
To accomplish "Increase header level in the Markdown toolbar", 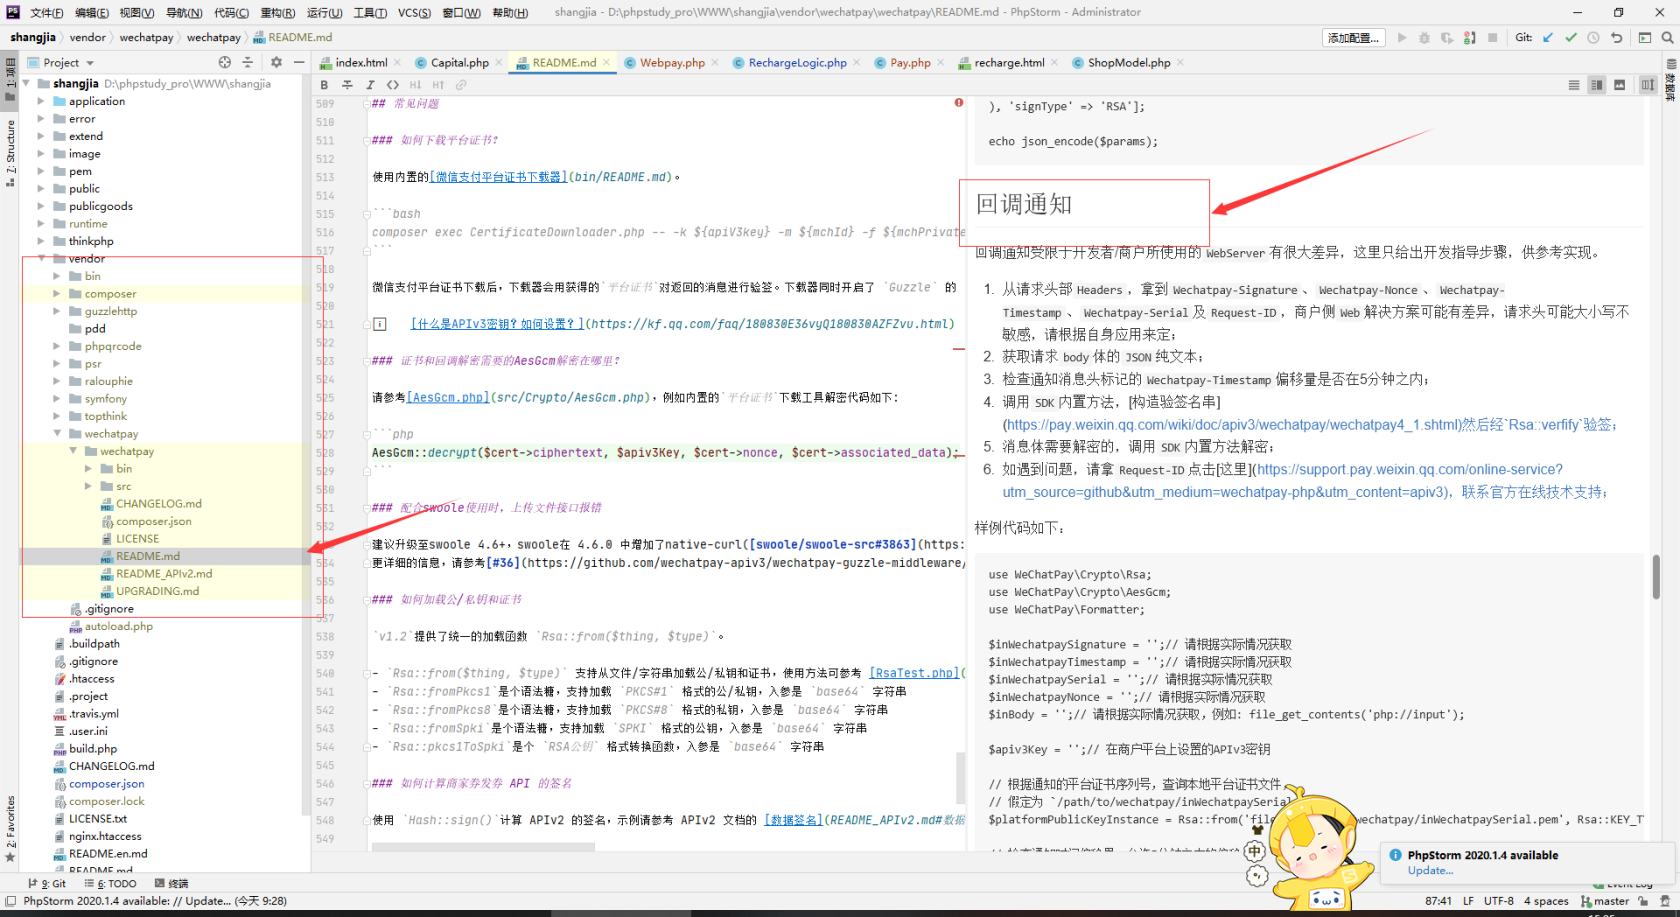I will 438,85.
